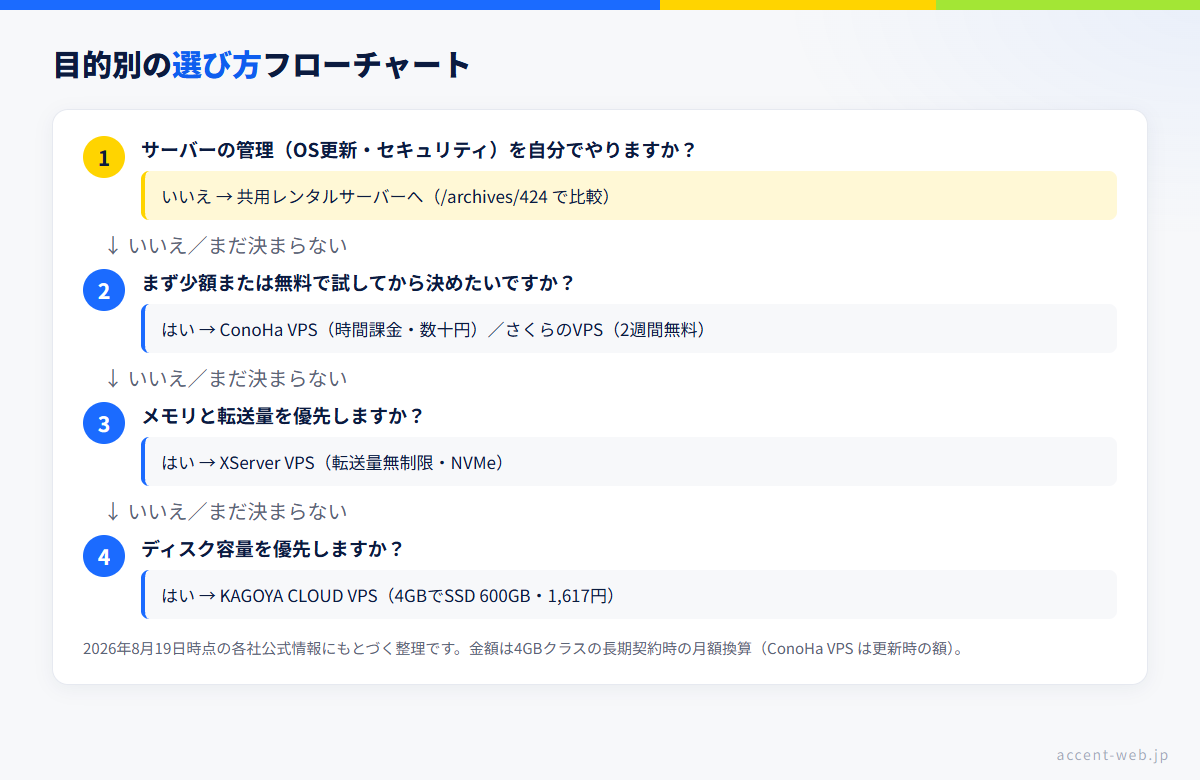Select the XServer VPS（転送量無制限・NVMe） answer box
The width and height of the screenshot is (1200, 780).
point(629,462)
